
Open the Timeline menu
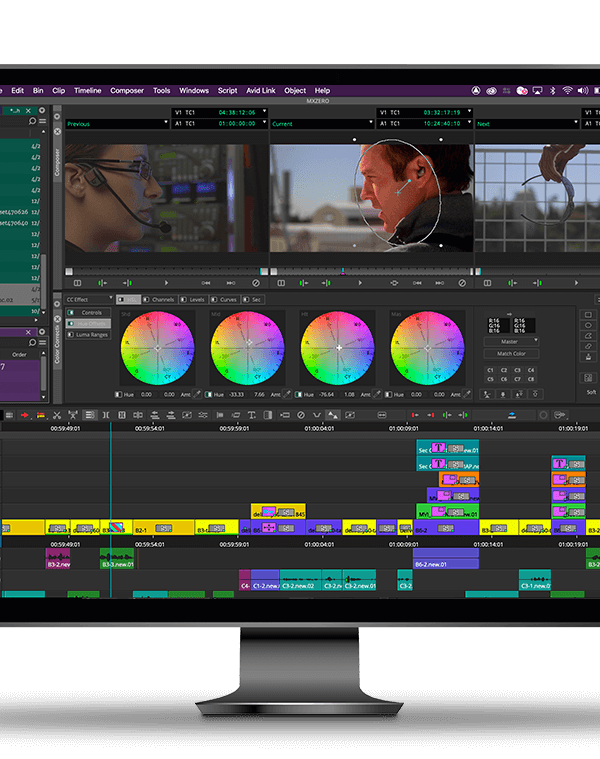[88, 91]
